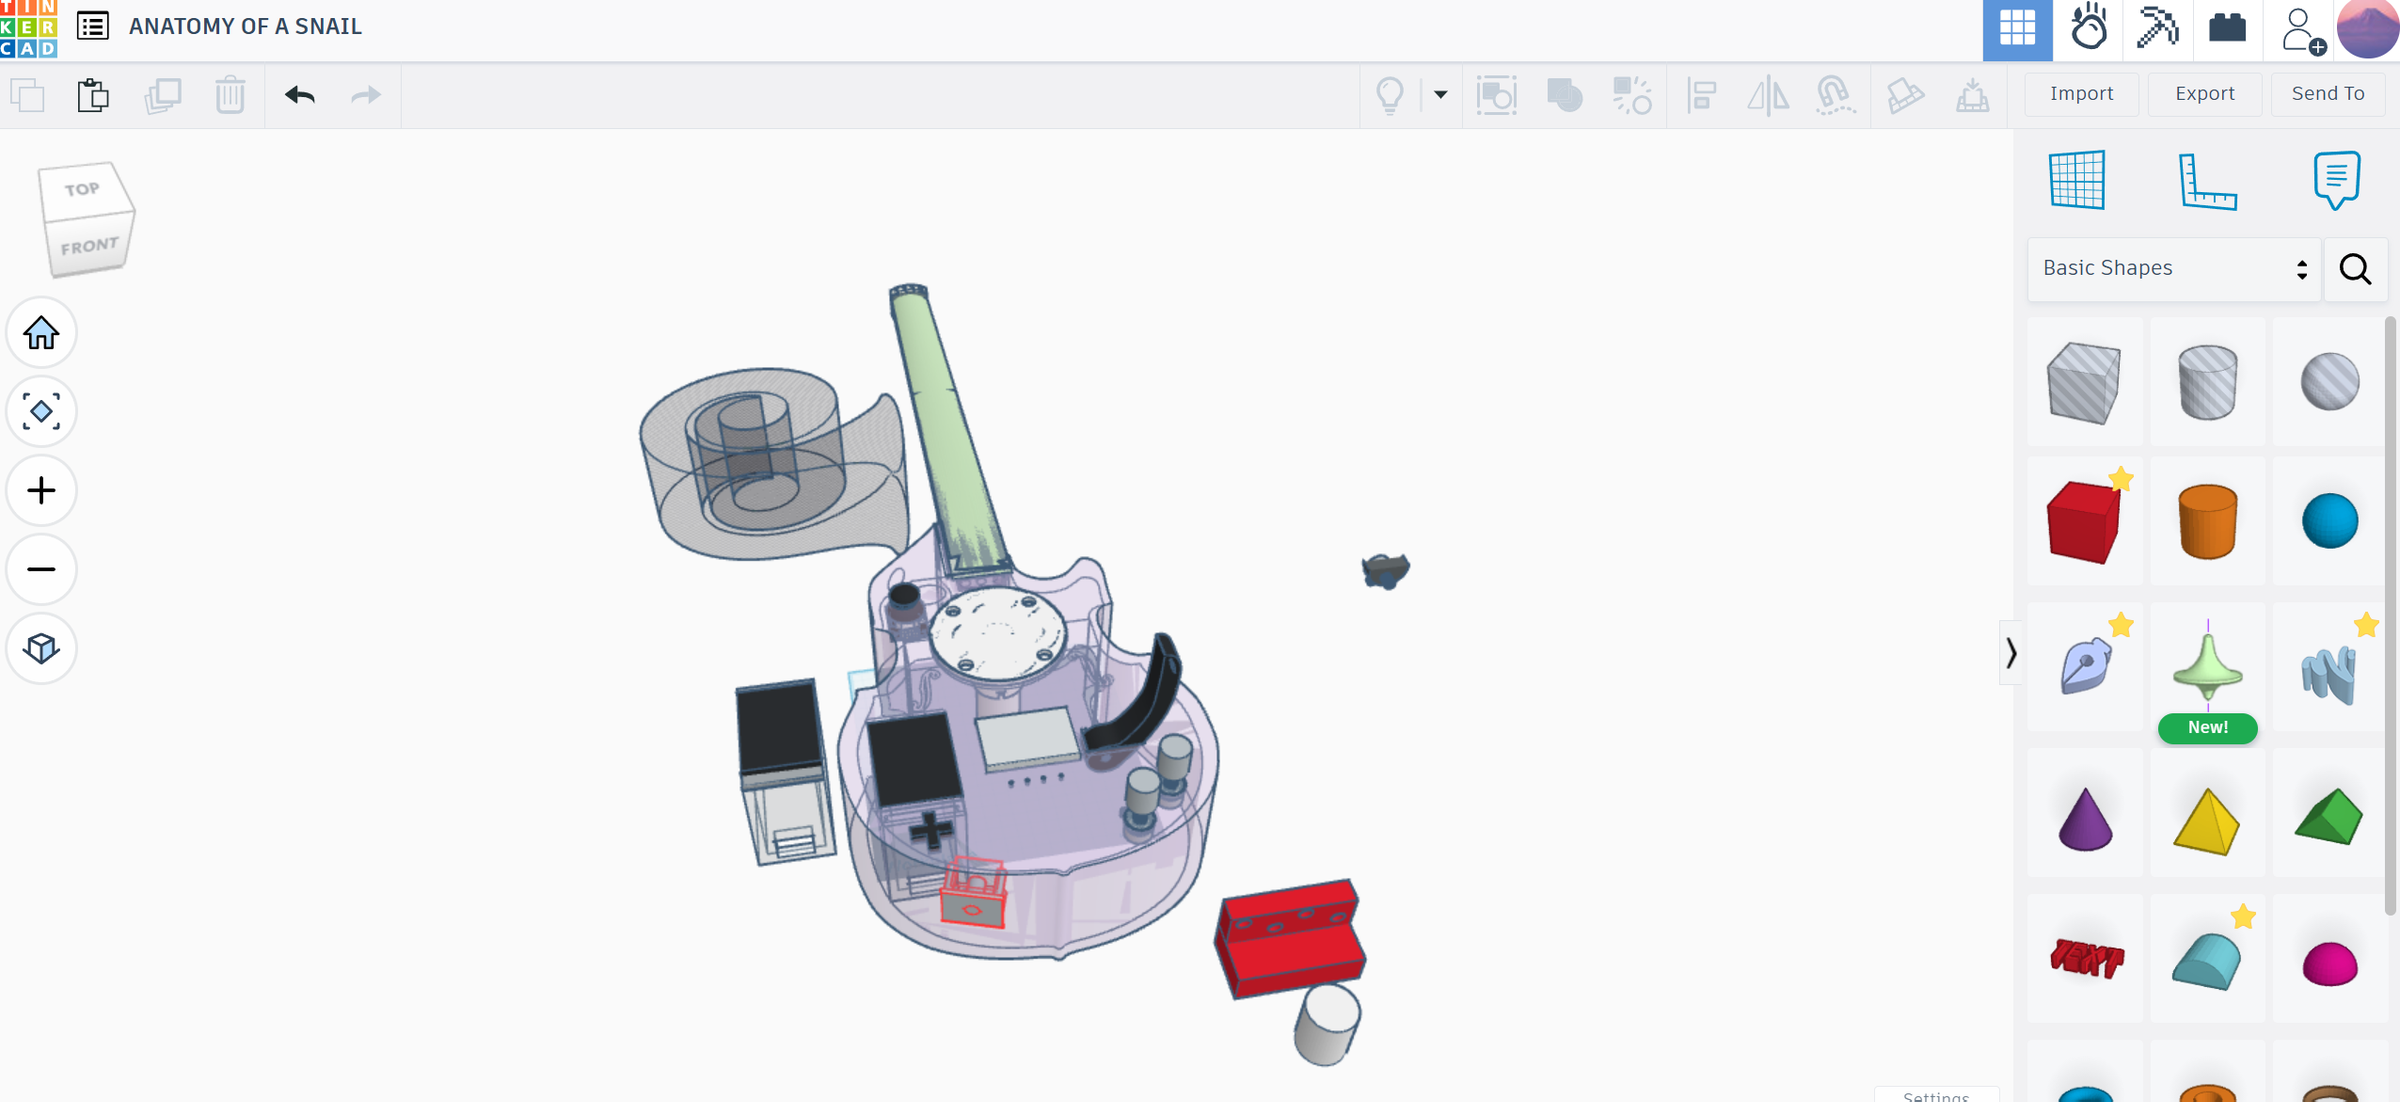This screenshot has width=2400, height=1102.
Task: Toggle orthographic perspective cube icon
Action: click(x=41, y=648)
